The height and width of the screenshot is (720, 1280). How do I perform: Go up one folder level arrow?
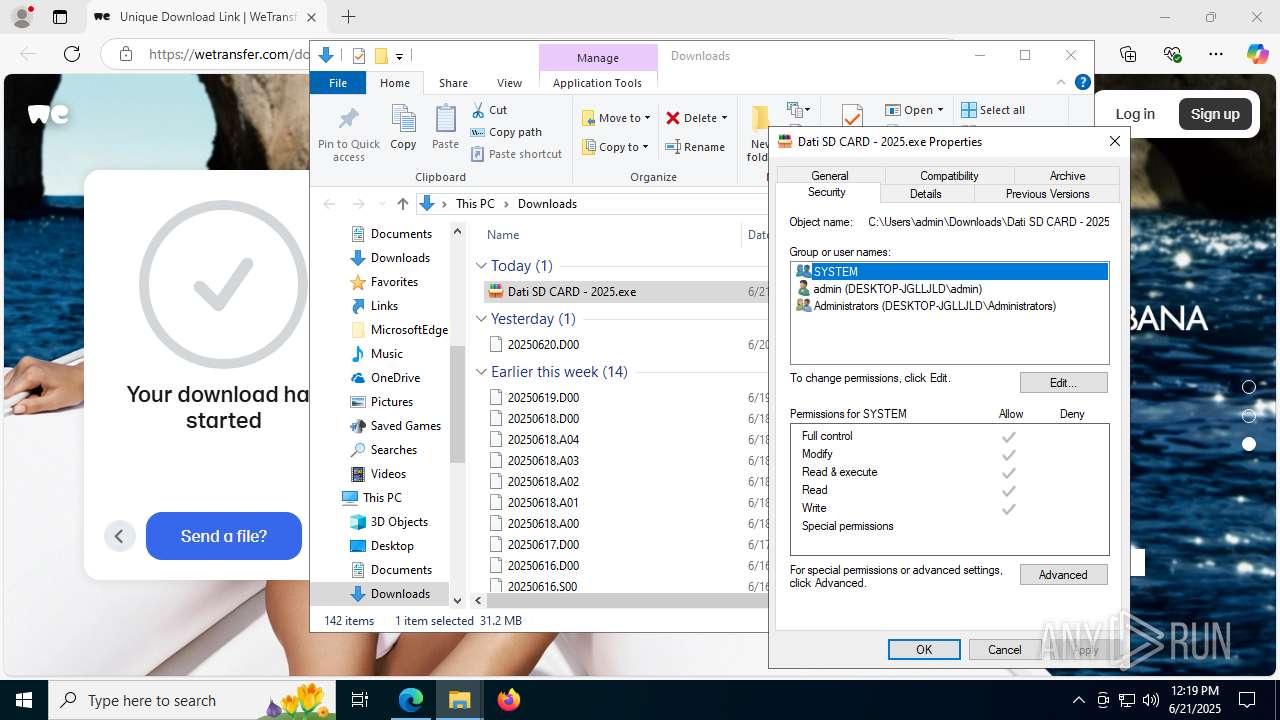point(403,203)
